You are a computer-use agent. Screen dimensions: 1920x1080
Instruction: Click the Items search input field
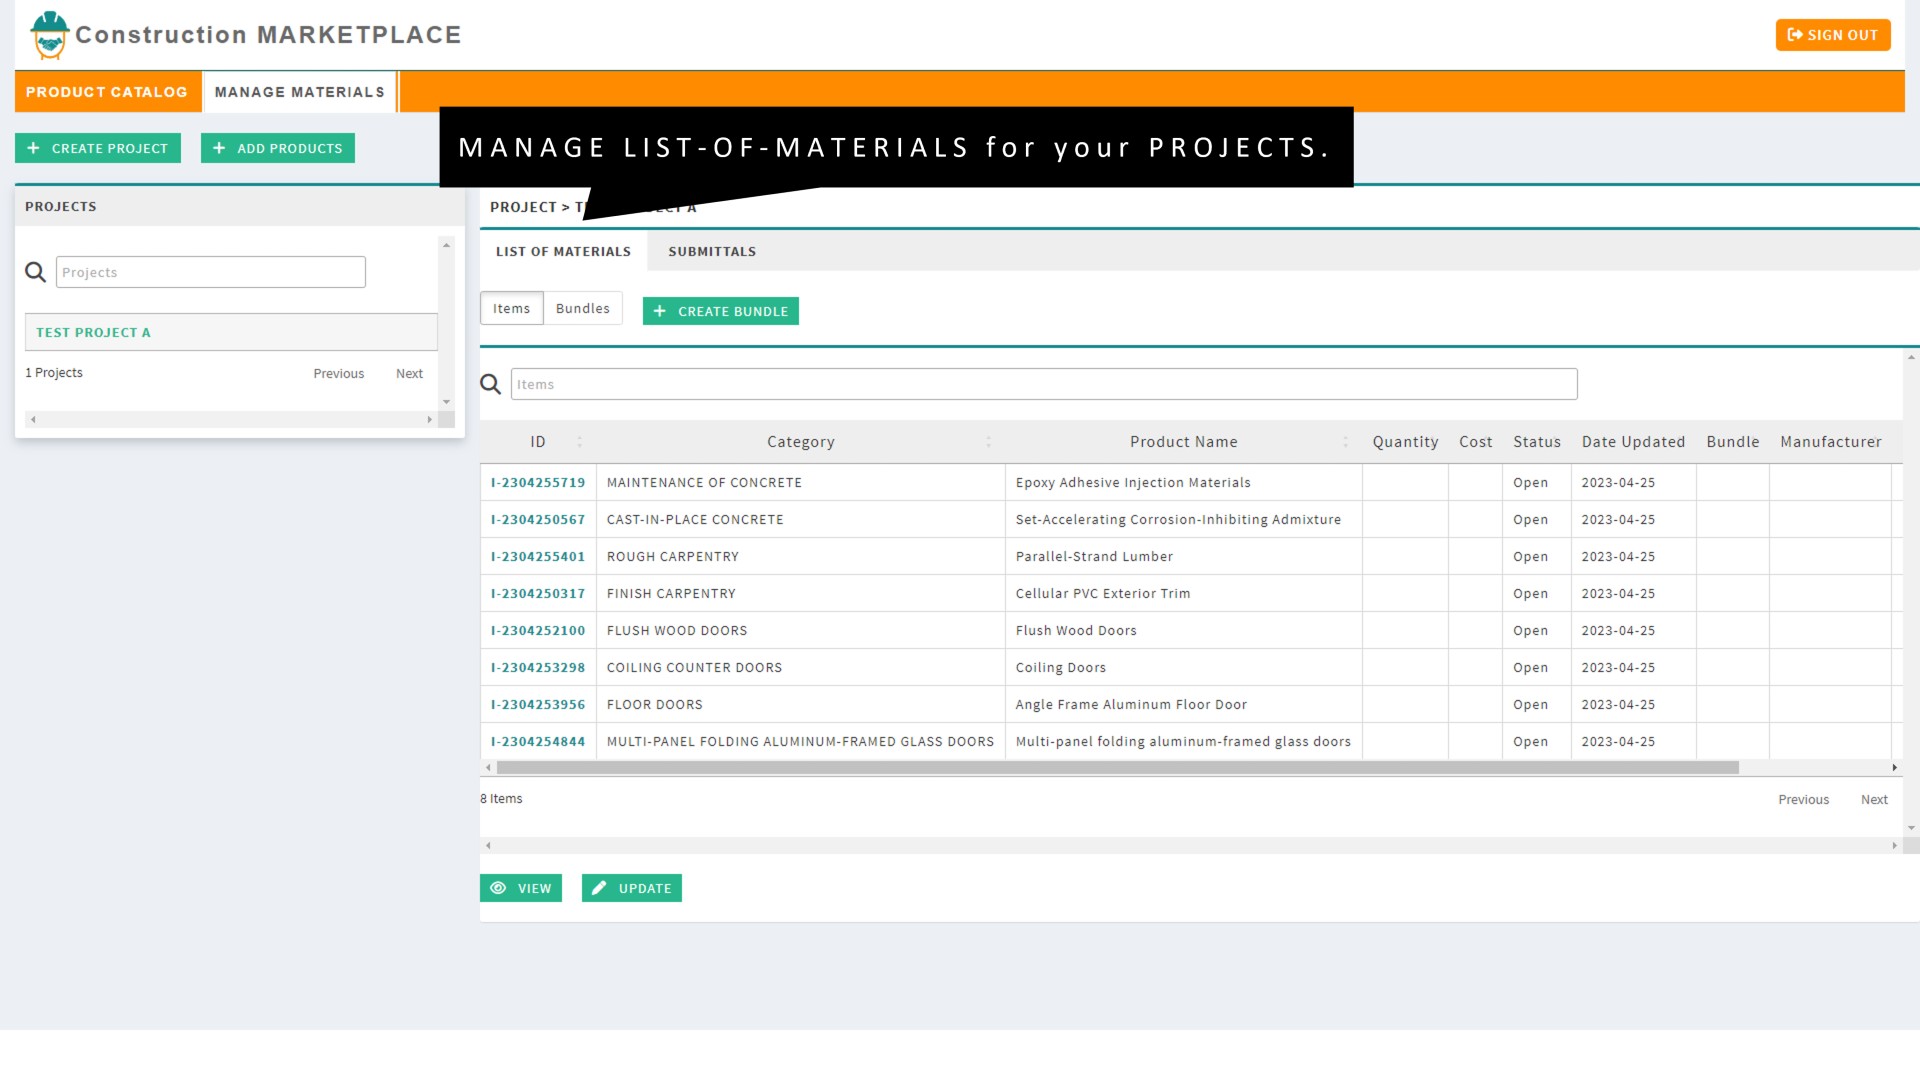(x=1043, y=384)
